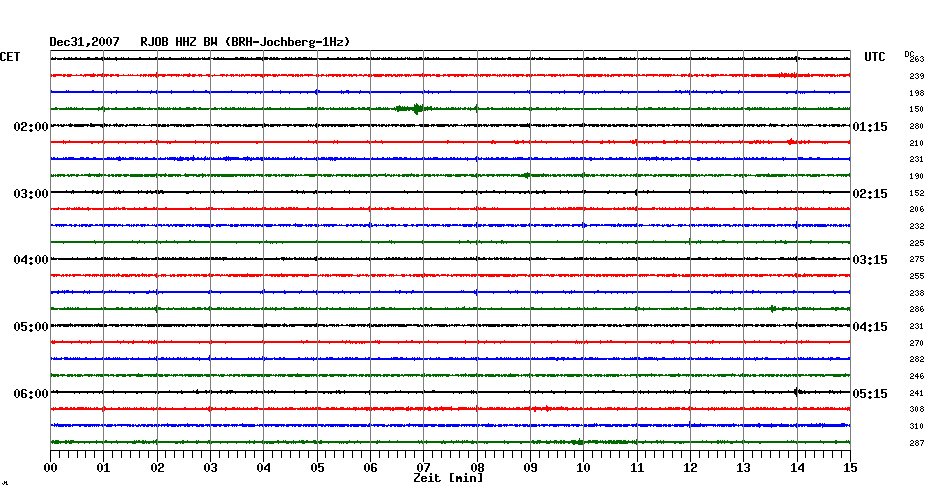Image resolution: width=930 pixels, height=494 pixels.
Task: Select DC offset value 246
Action: (x=917, y=377)
